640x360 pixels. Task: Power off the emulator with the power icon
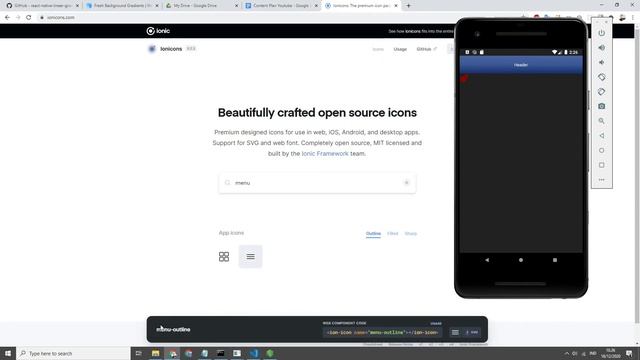602,33
